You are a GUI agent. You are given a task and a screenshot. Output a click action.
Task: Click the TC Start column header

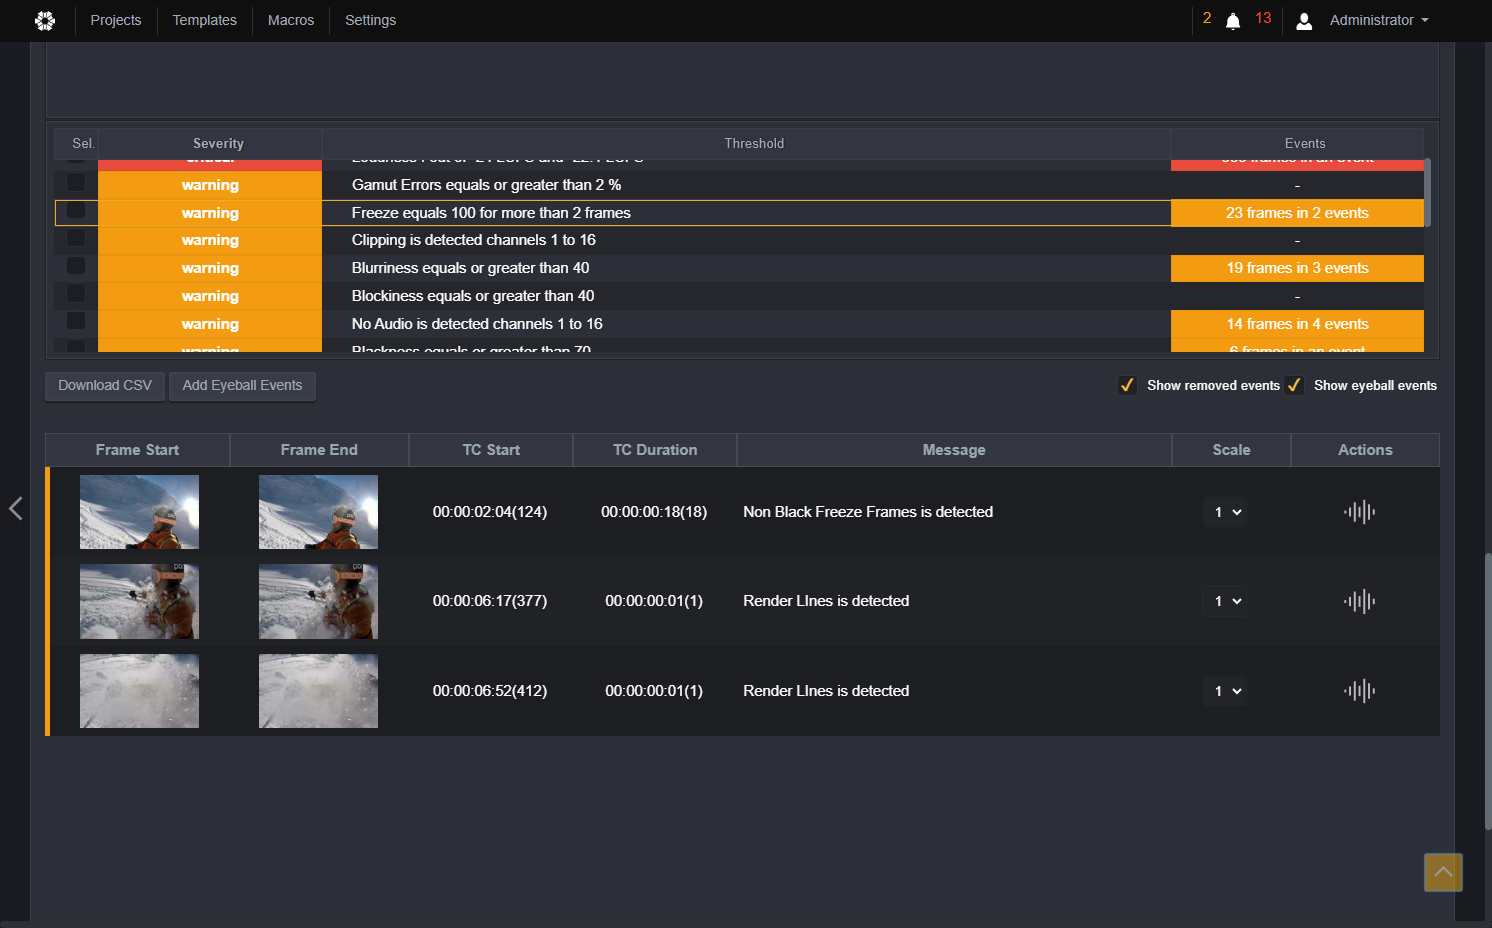491,450
